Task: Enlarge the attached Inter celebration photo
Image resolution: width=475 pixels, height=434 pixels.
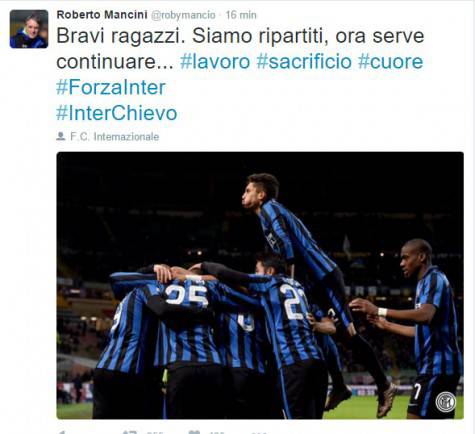Action: pyautogui.click(x=260, y=285)
